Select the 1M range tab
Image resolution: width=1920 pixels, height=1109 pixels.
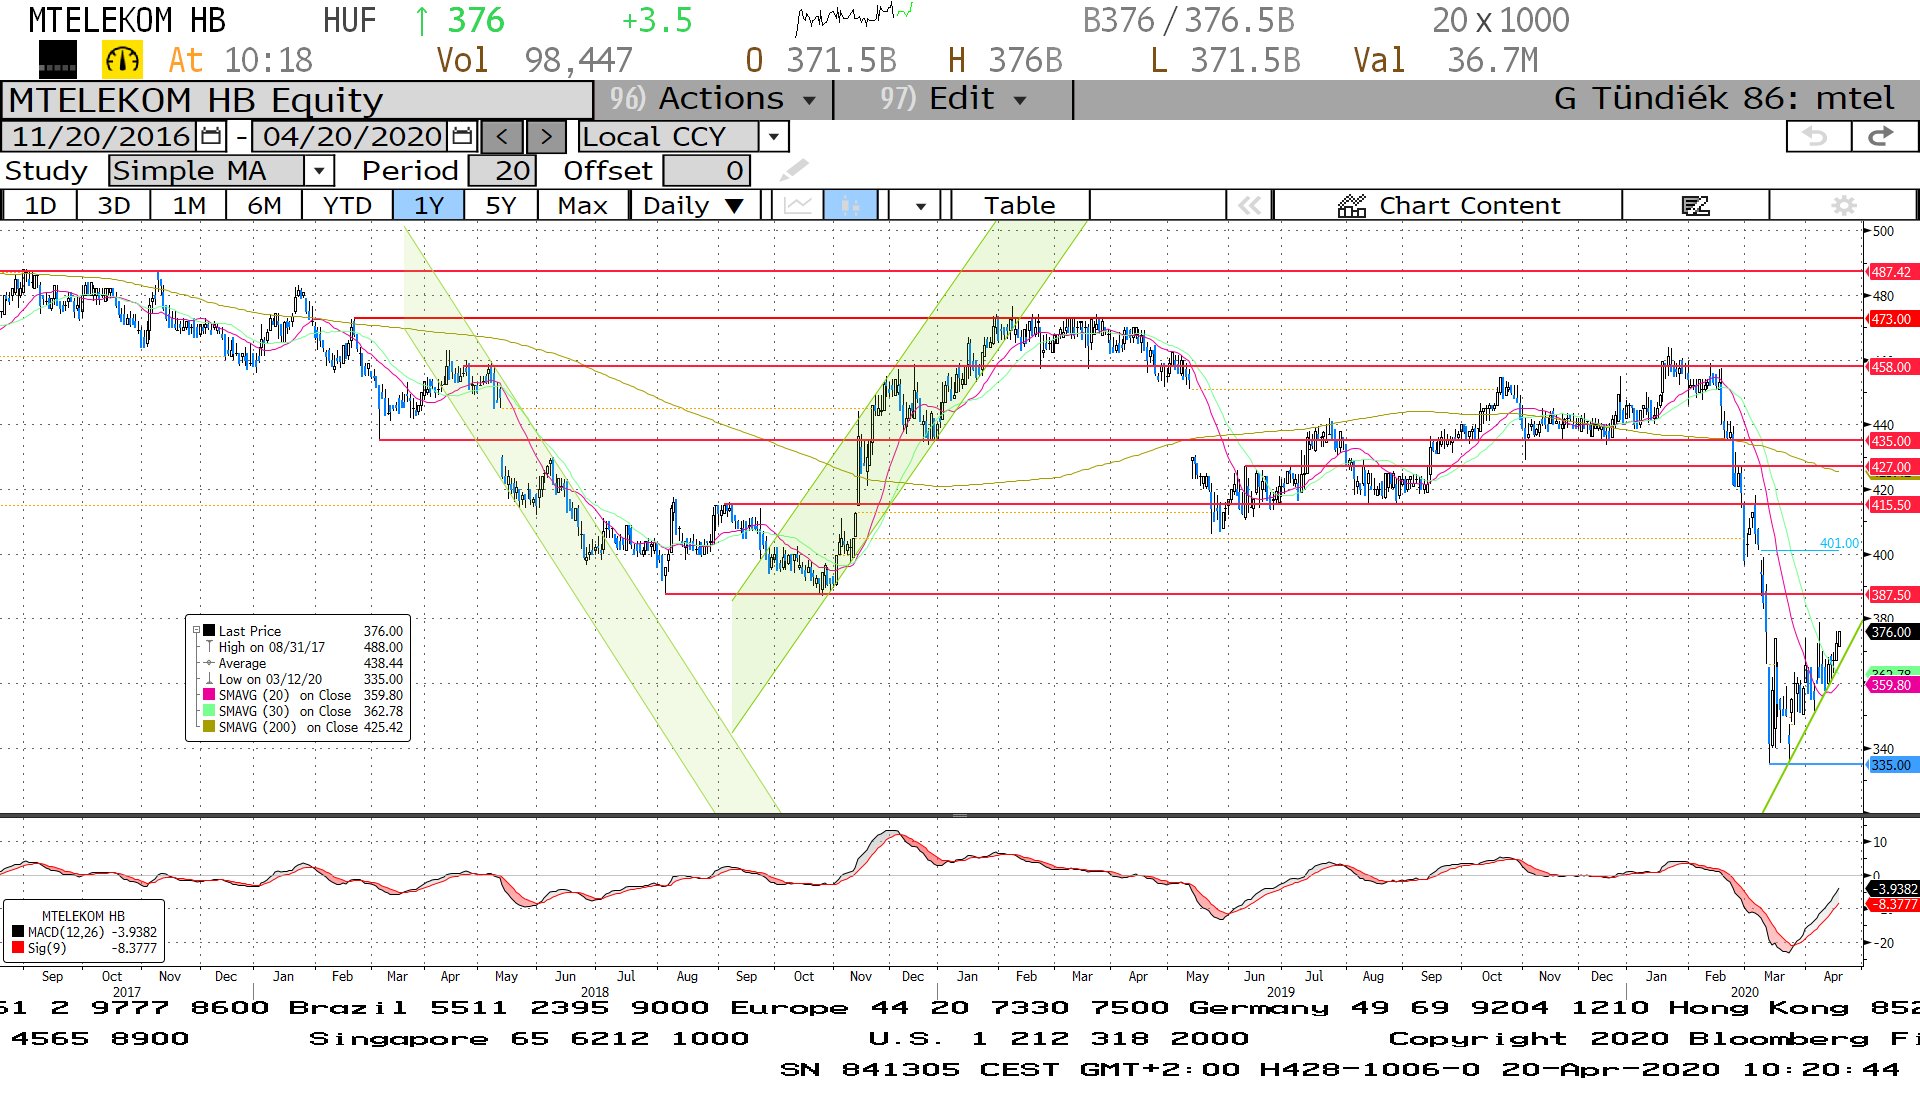[189, 205]
